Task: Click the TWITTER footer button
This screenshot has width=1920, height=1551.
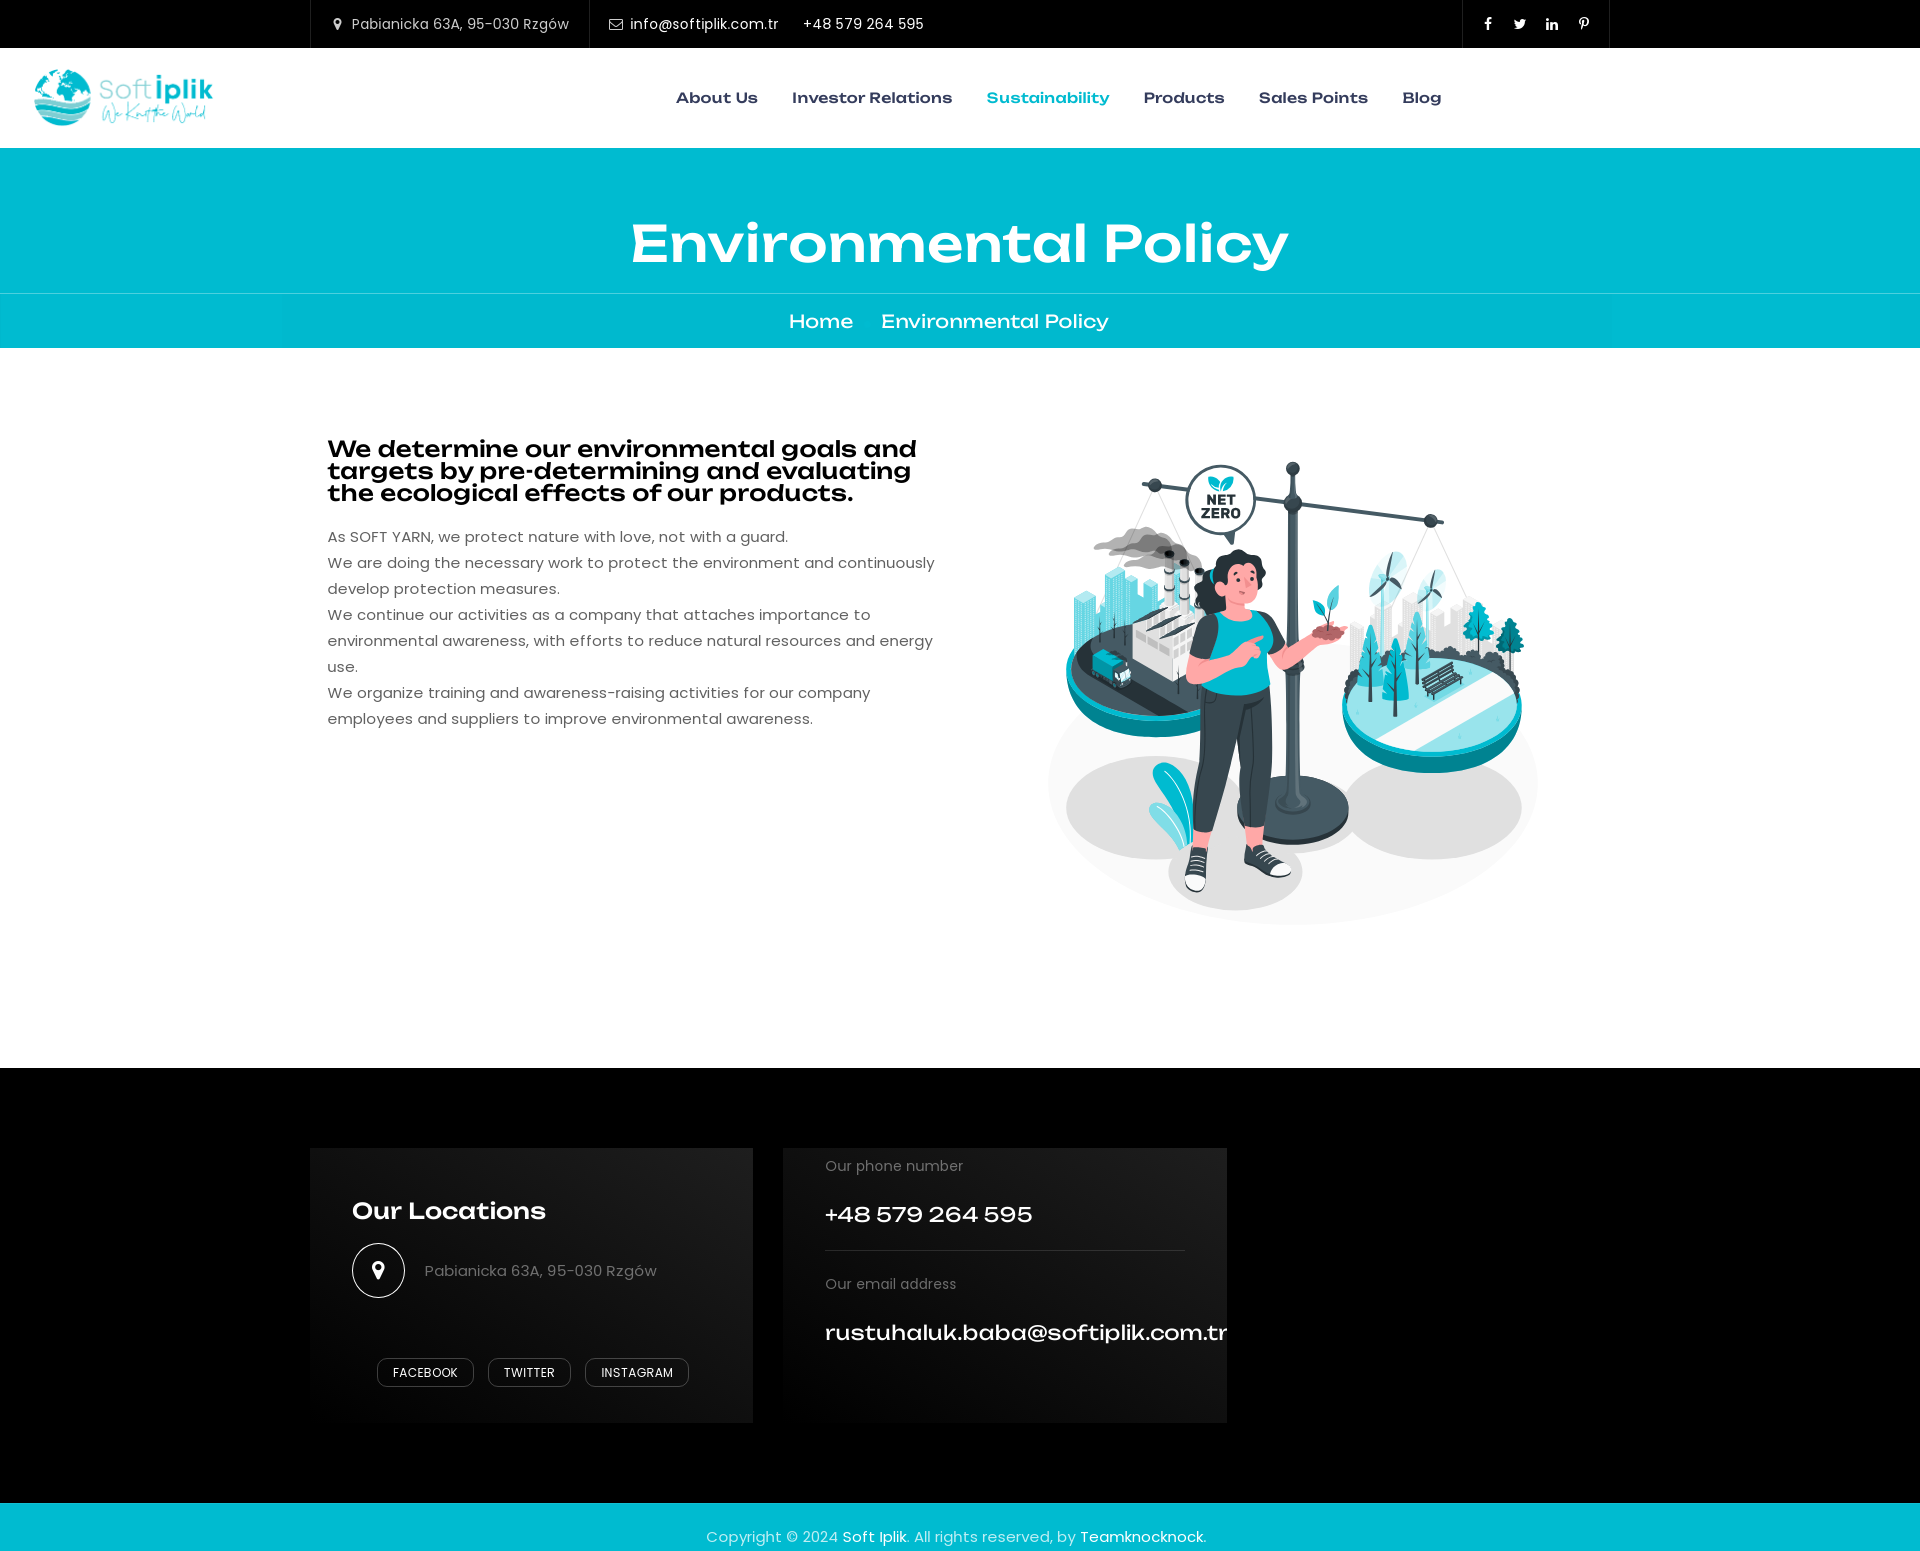Action: [x=529, y=1372]
